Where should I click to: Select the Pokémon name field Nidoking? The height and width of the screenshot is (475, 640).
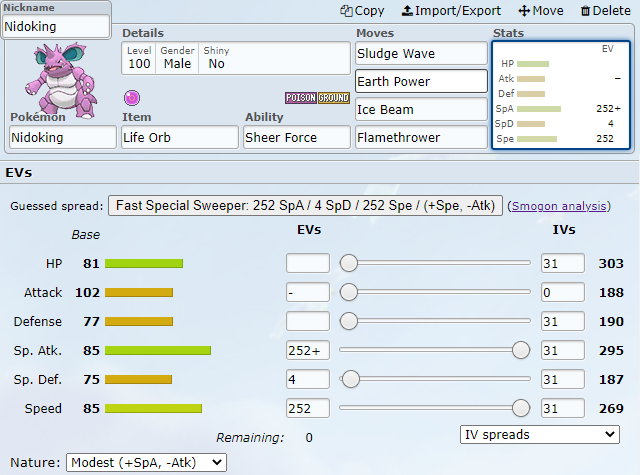tap(63, 138)
